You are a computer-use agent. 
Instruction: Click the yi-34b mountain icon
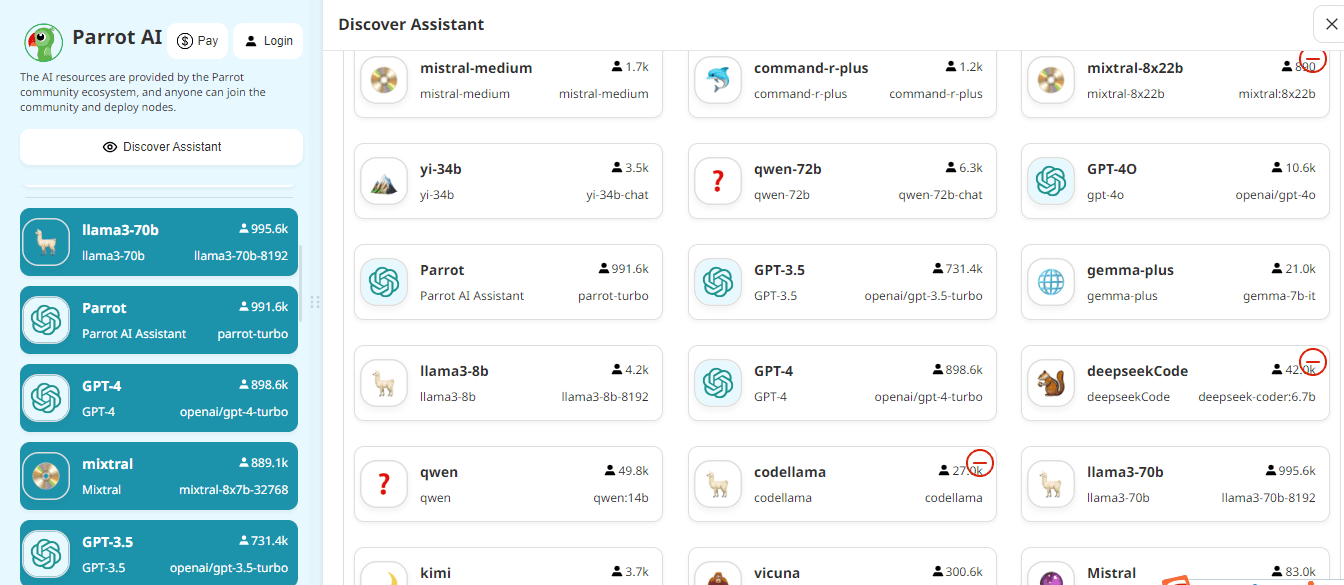click(x=384, y=182)
